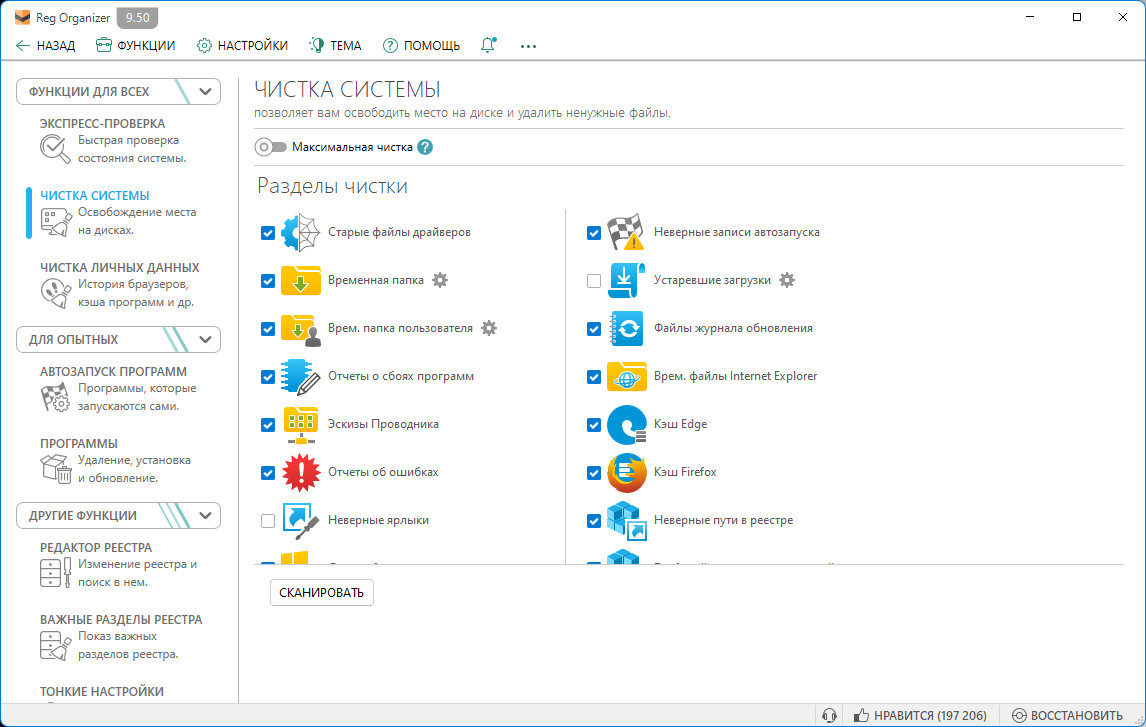The width and height of the screenshot is (1146, 727).
Task: Uncheck Файлы журнала обновления checkbox
Action: (x=593, y=329)
